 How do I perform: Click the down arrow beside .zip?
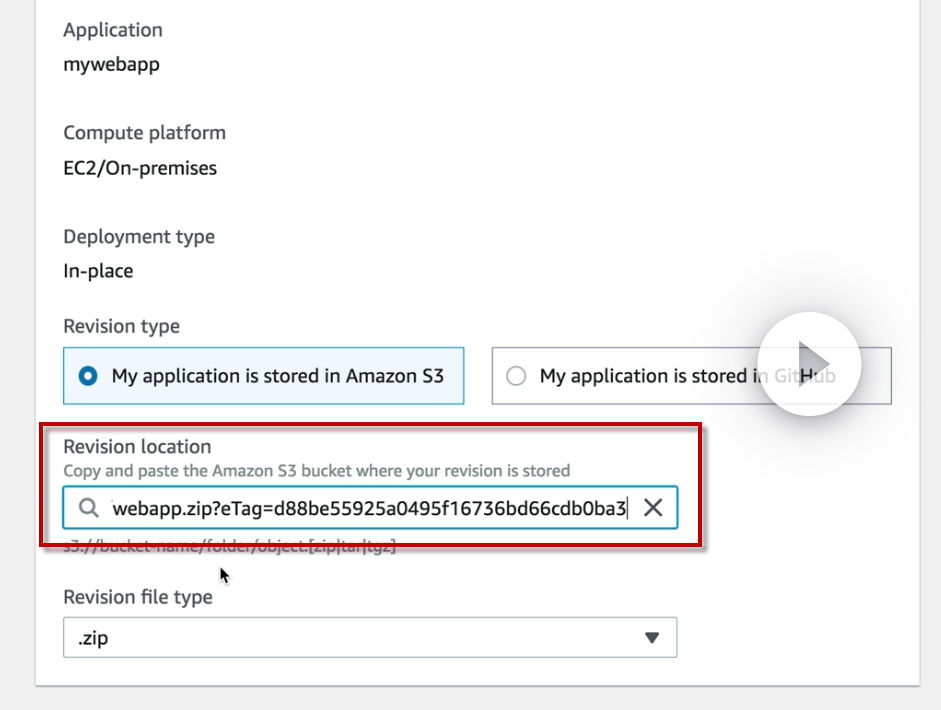tap(652, 637)
